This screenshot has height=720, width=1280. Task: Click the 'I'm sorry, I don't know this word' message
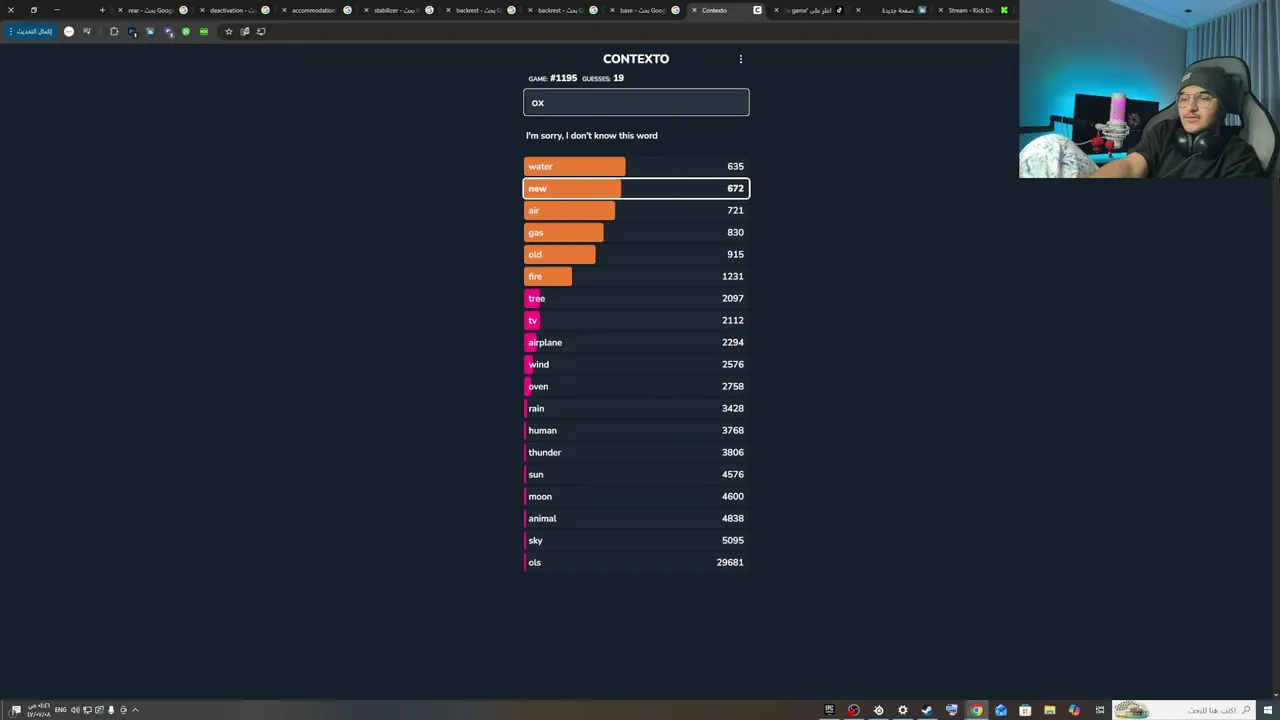592,135
